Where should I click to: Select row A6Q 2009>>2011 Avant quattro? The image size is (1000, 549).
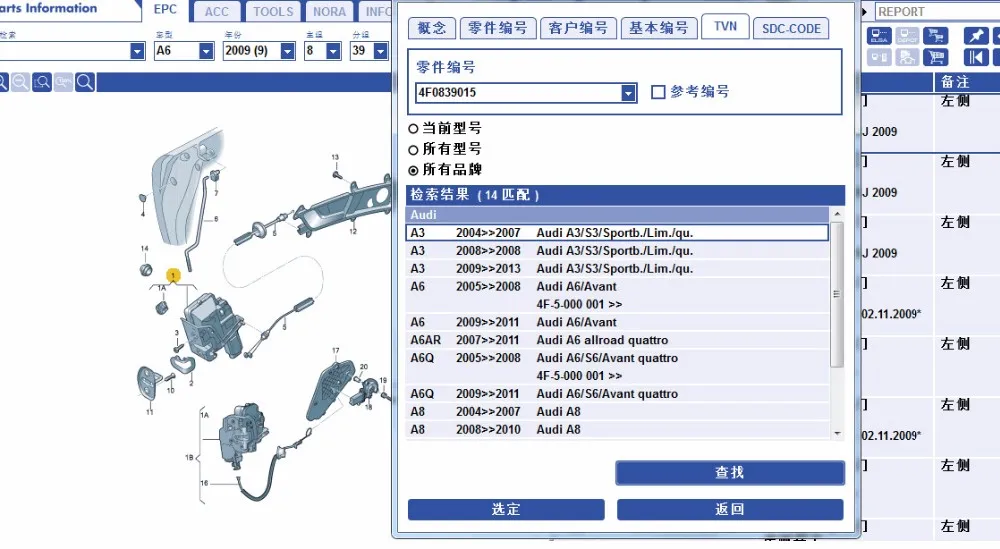point(617,393)
